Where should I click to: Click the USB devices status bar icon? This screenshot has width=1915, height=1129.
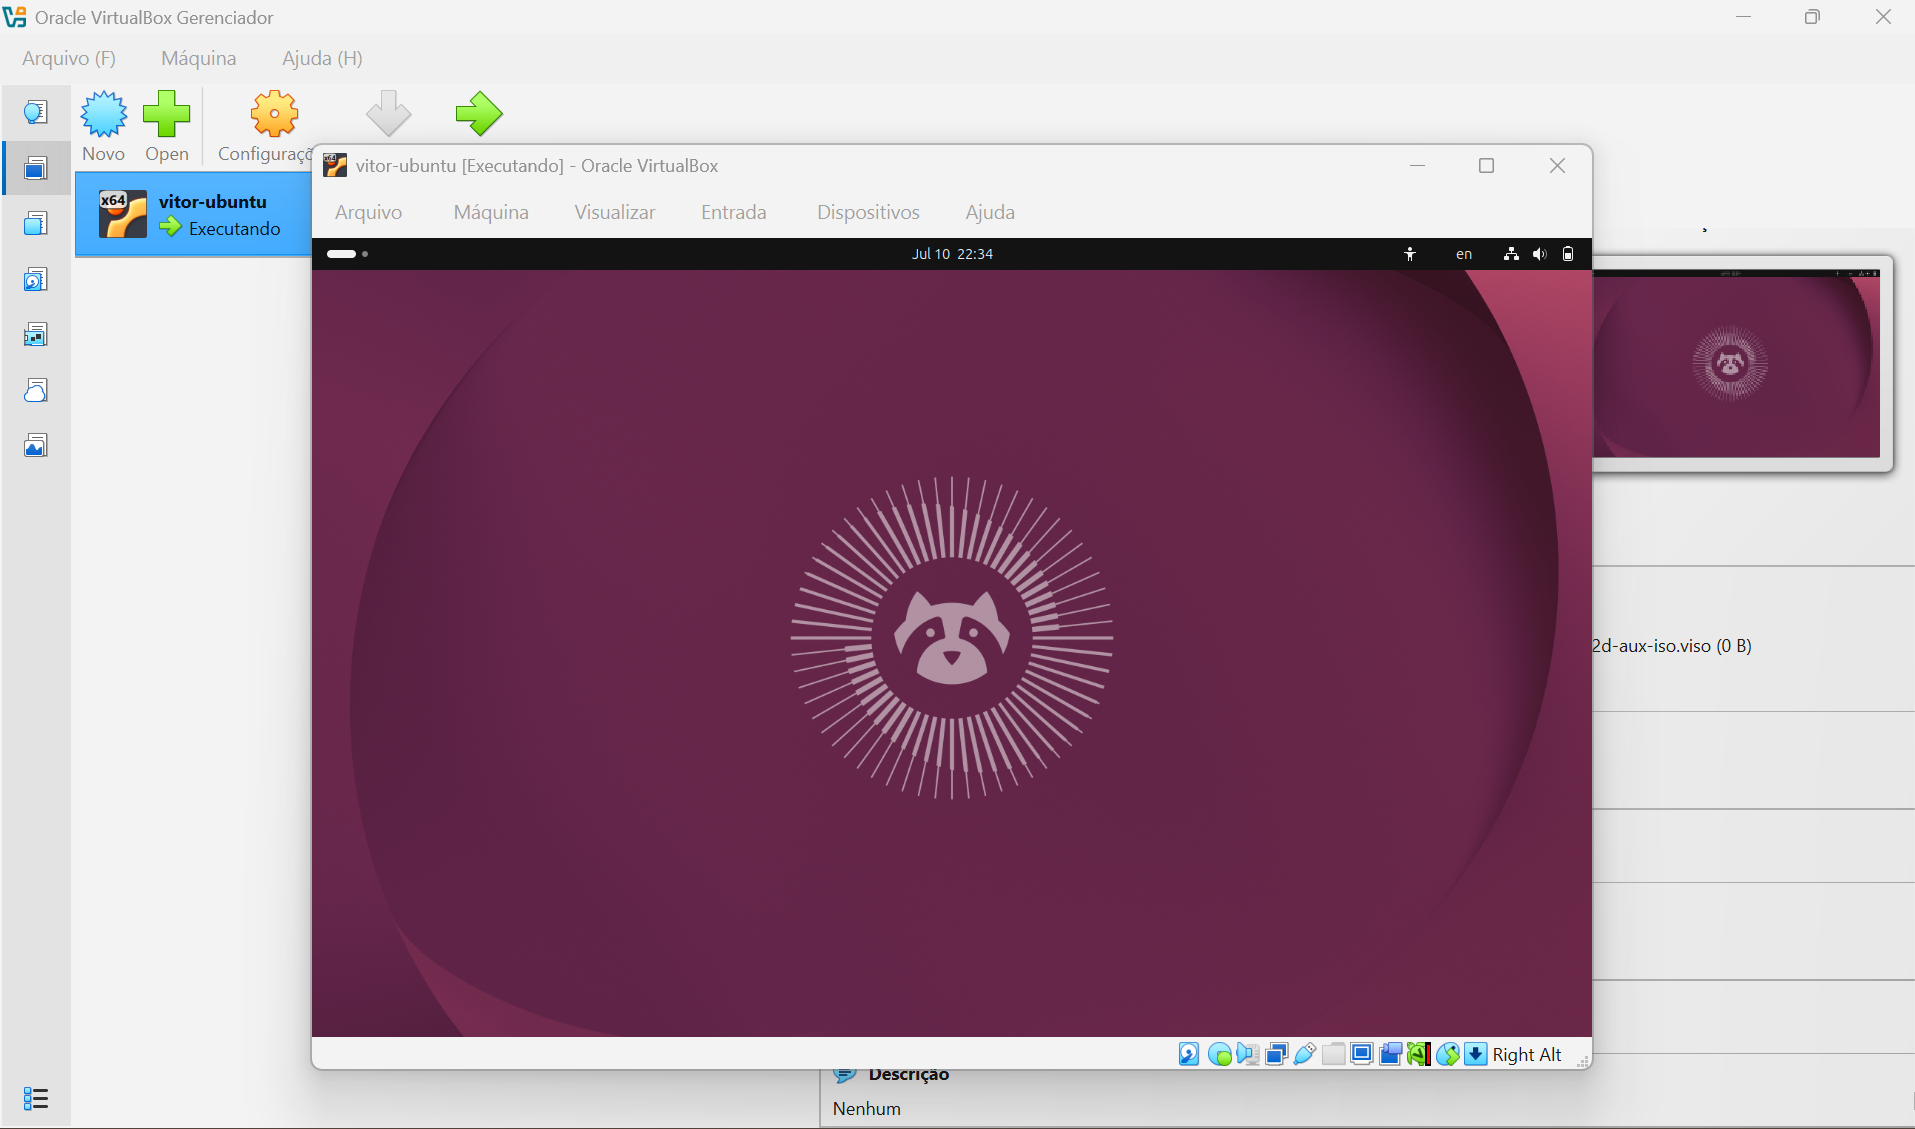[x=1305, y=1054]
